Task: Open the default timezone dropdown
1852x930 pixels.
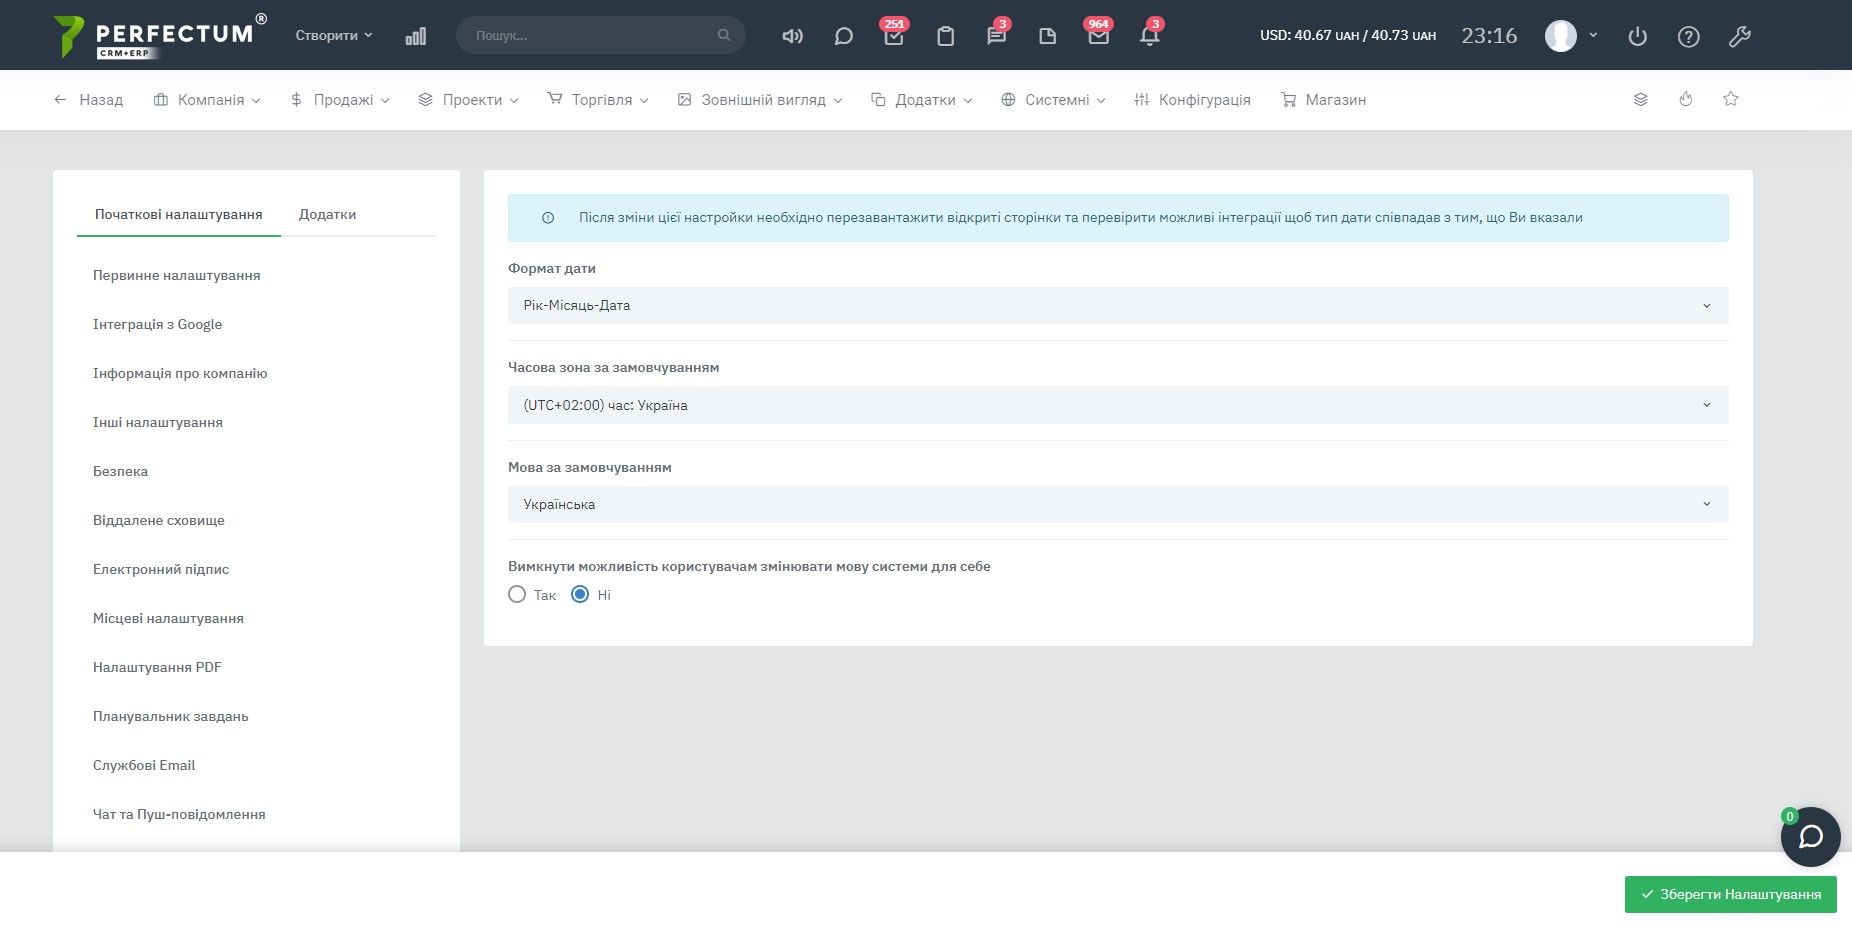Action: (1117, 405)
